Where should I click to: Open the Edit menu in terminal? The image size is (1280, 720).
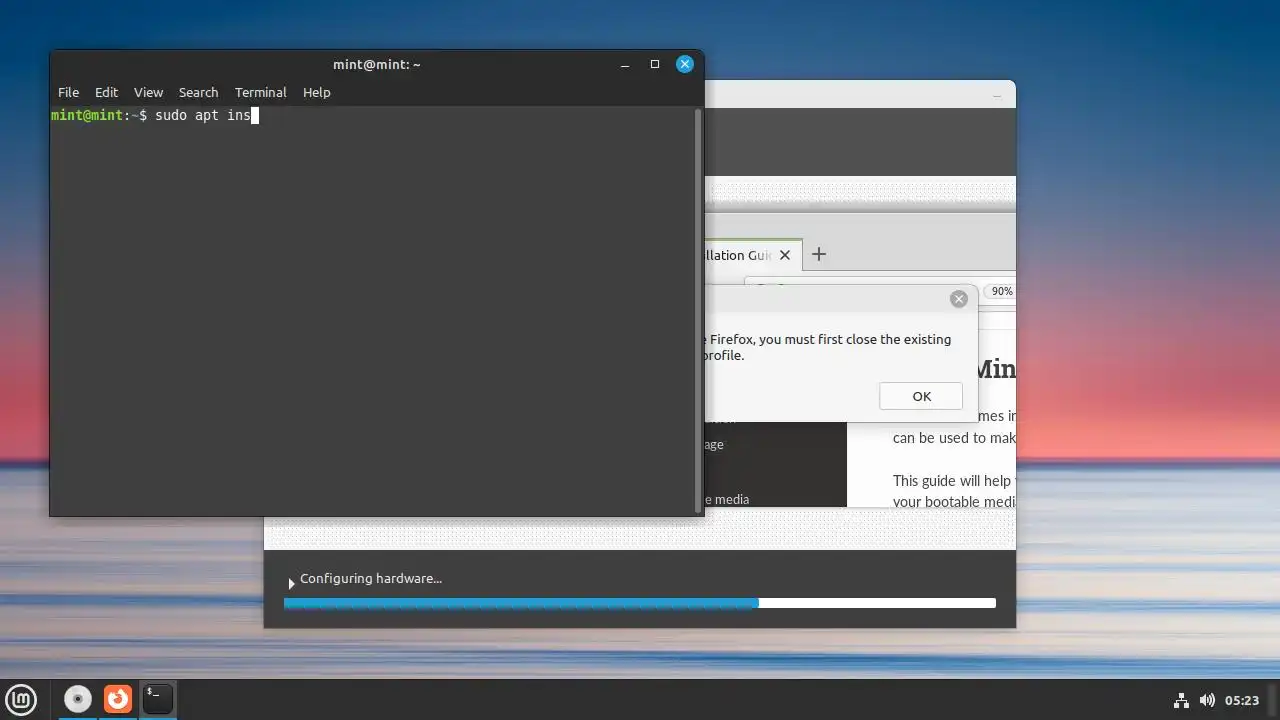106,92
